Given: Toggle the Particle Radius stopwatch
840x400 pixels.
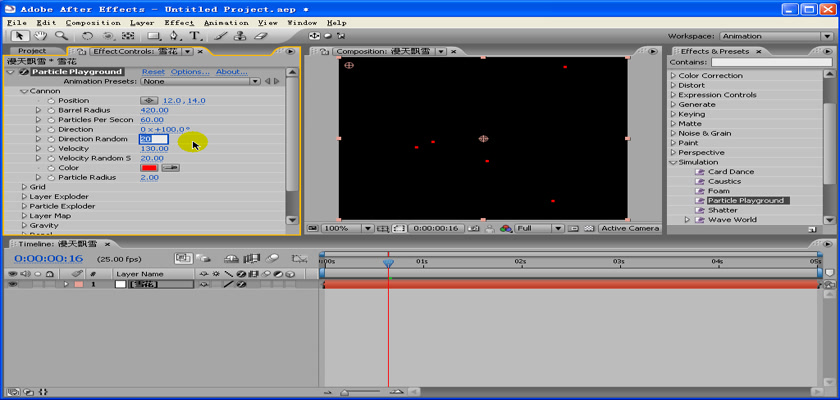Looking at the screenshot, I should (x=51, y=177).
